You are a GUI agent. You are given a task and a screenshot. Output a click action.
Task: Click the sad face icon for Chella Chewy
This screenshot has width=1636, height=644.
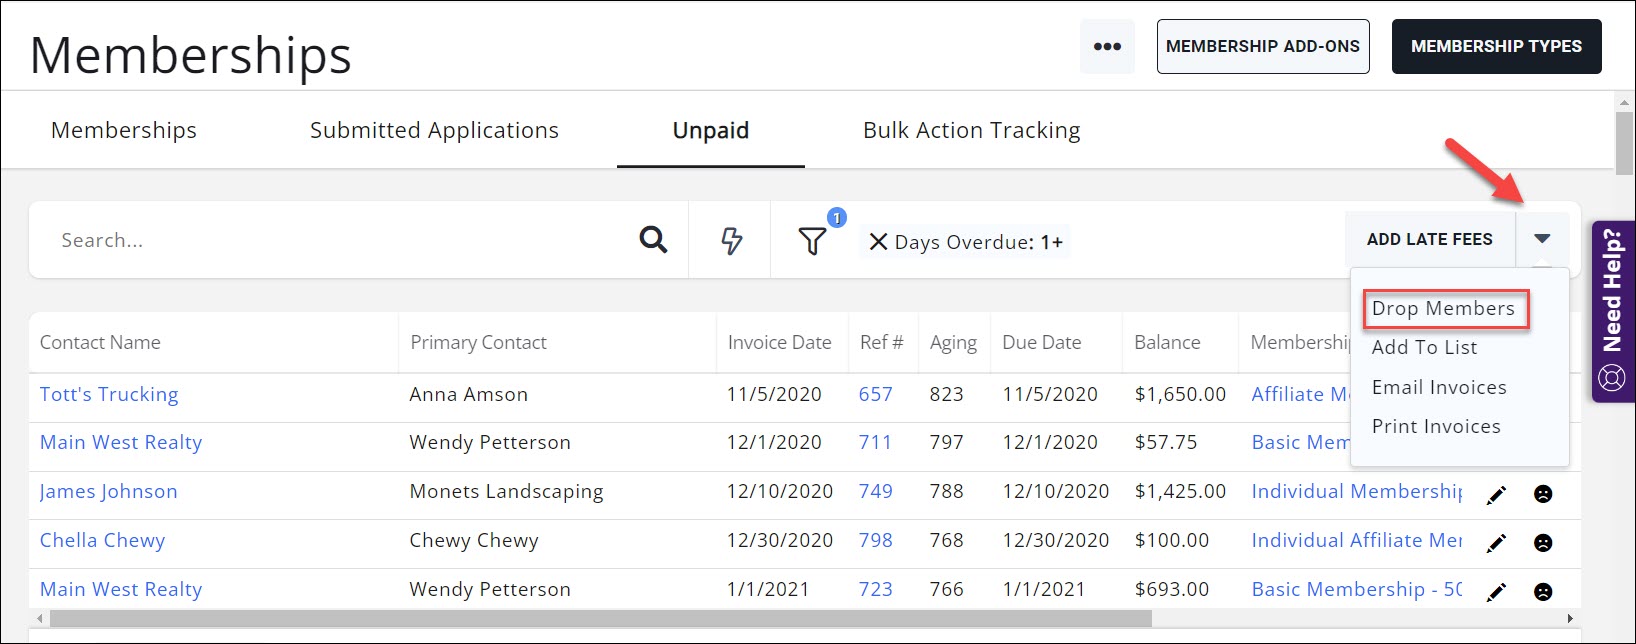point(1543,543)
